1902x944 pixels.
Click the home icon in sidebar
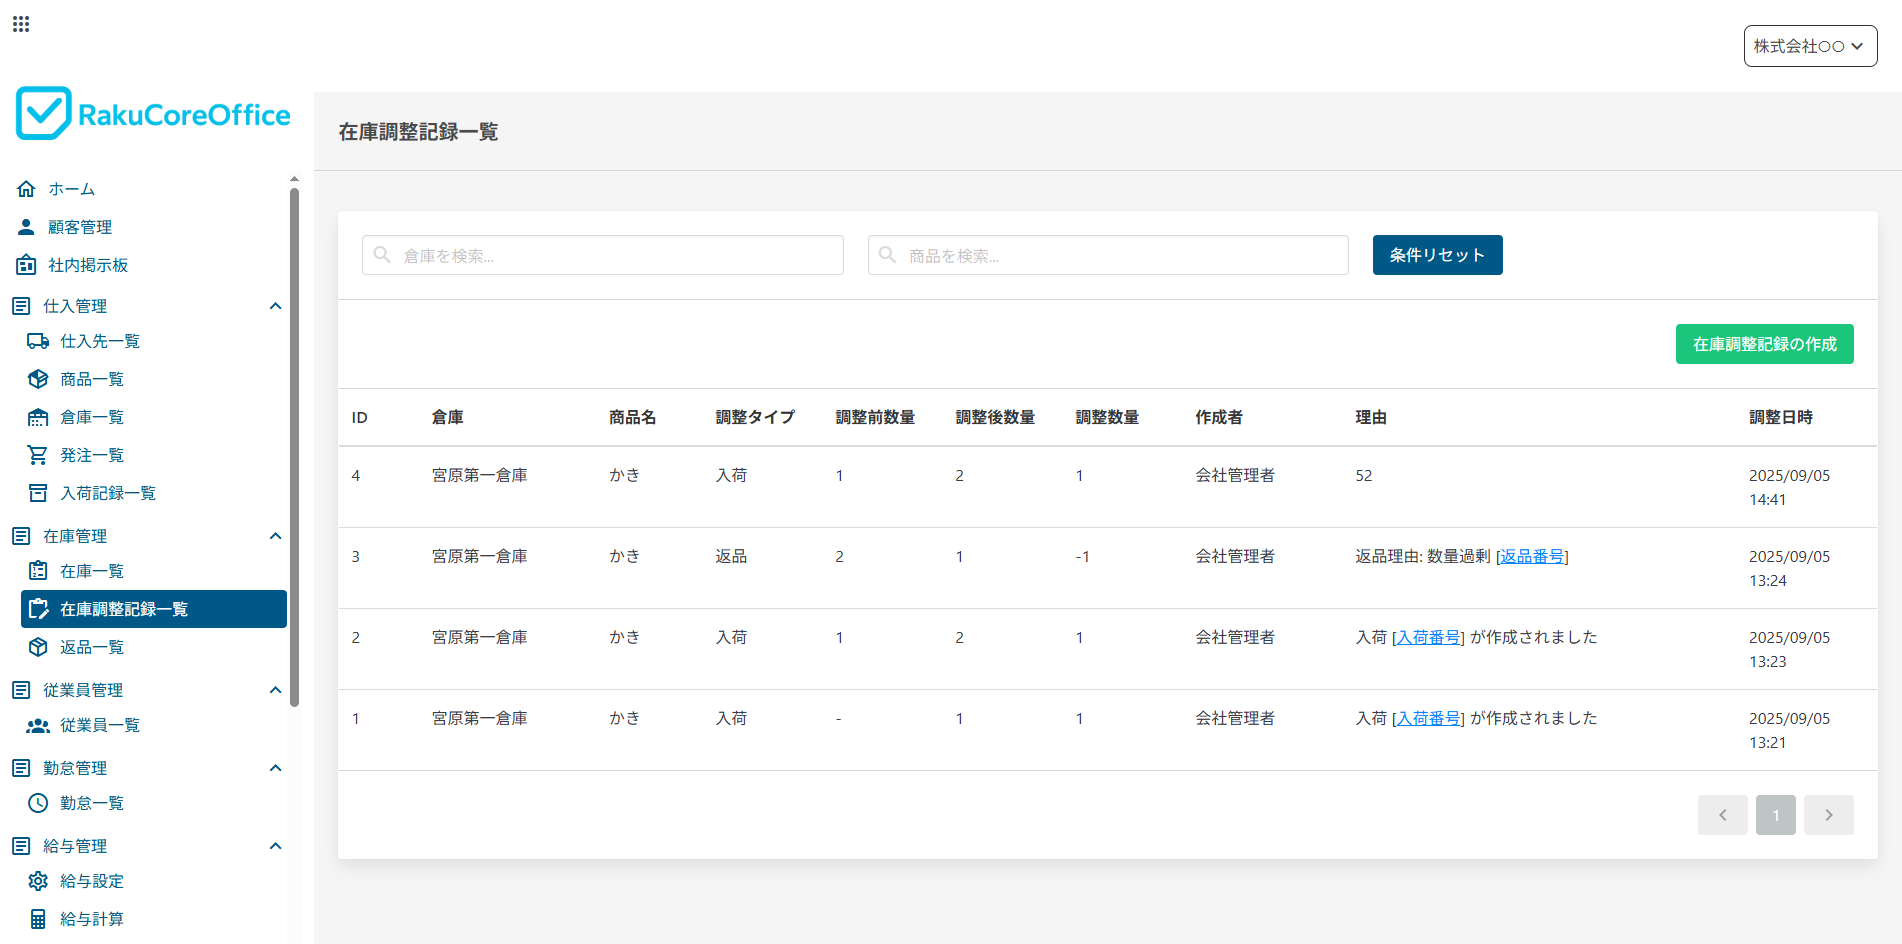26,189
